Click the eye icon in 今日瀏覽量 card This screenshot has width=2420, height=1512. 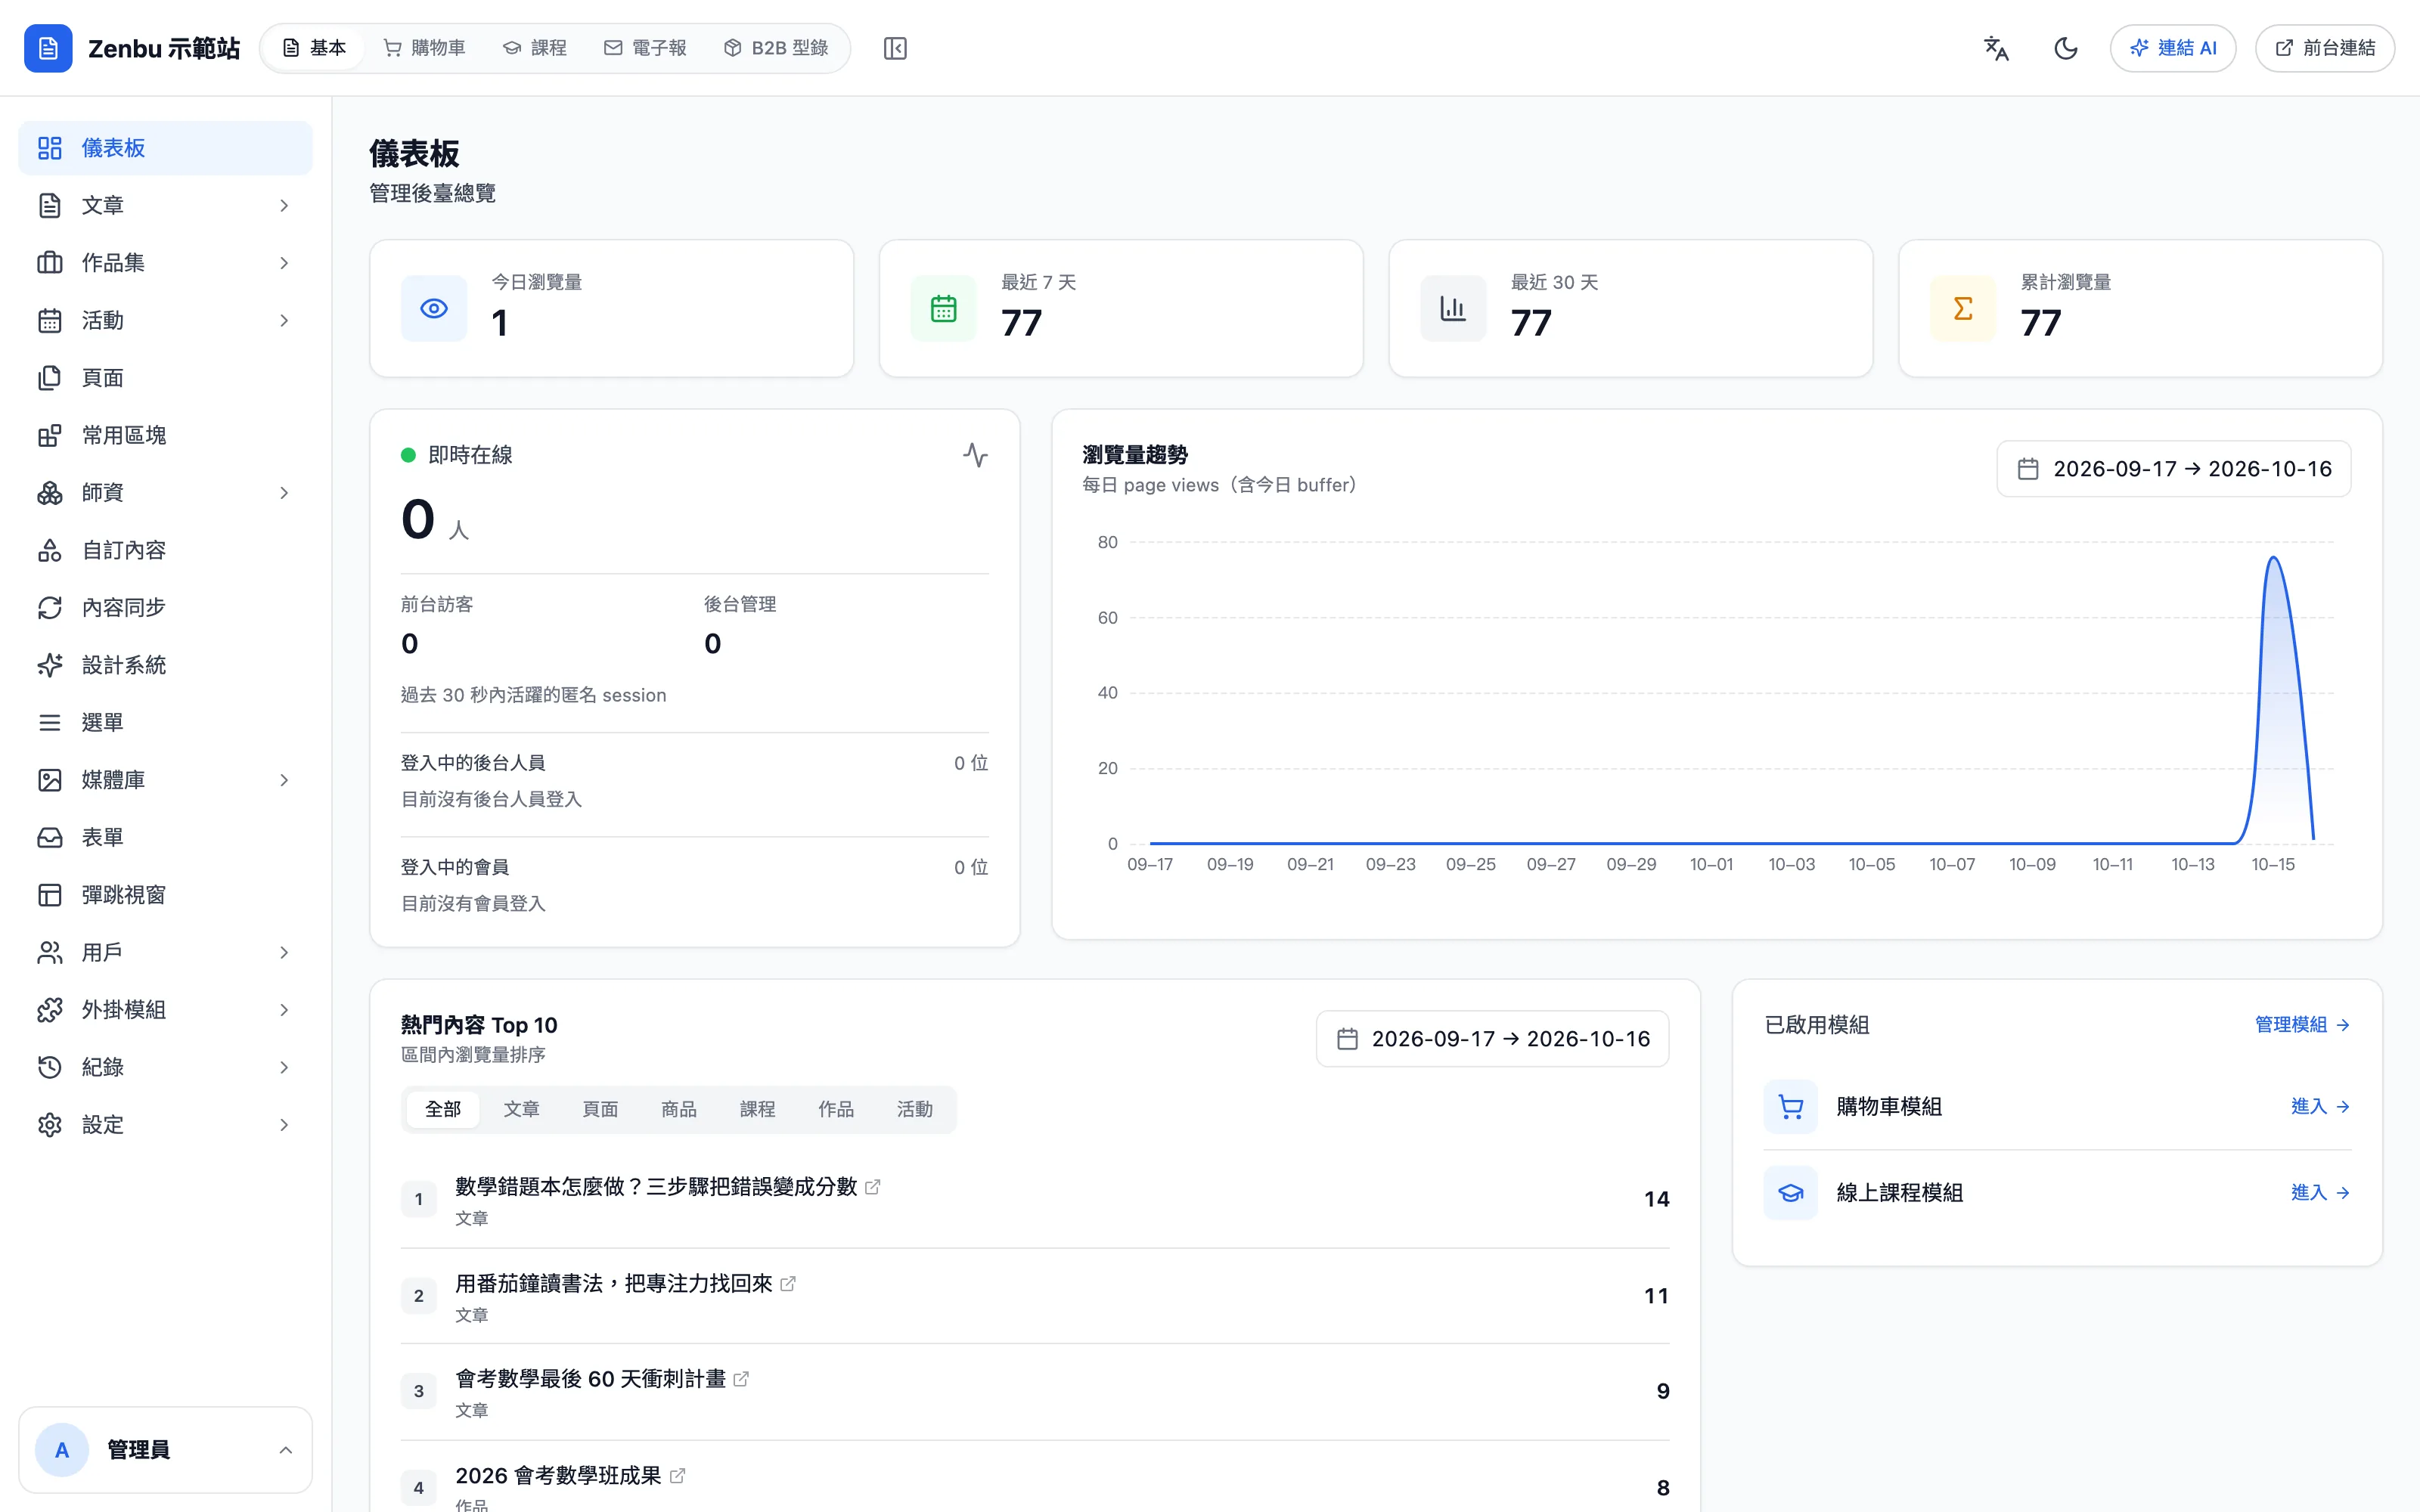click(x=434, y=308)
